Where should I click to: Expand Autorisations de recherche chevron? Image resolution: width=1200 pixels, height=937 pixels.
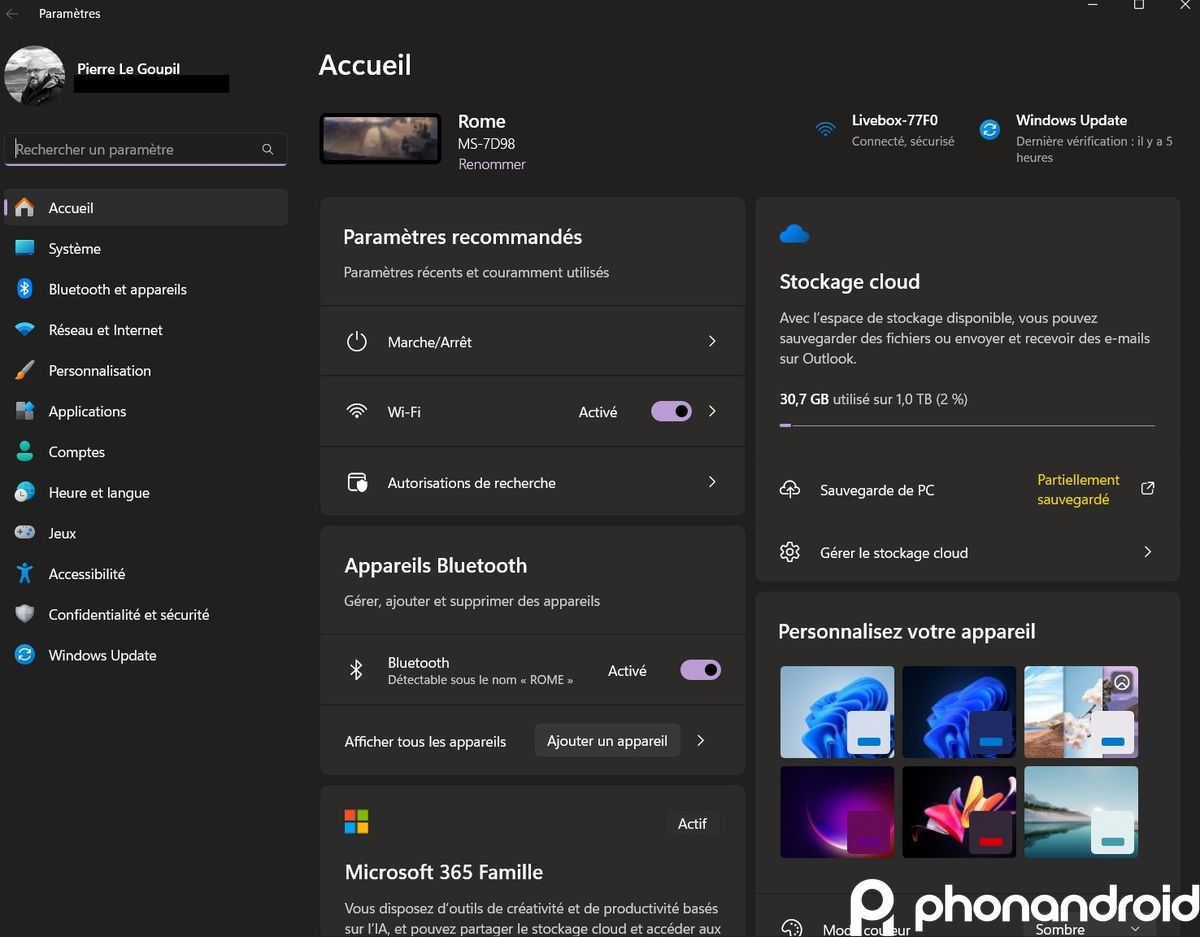click(x=712, y=482)
